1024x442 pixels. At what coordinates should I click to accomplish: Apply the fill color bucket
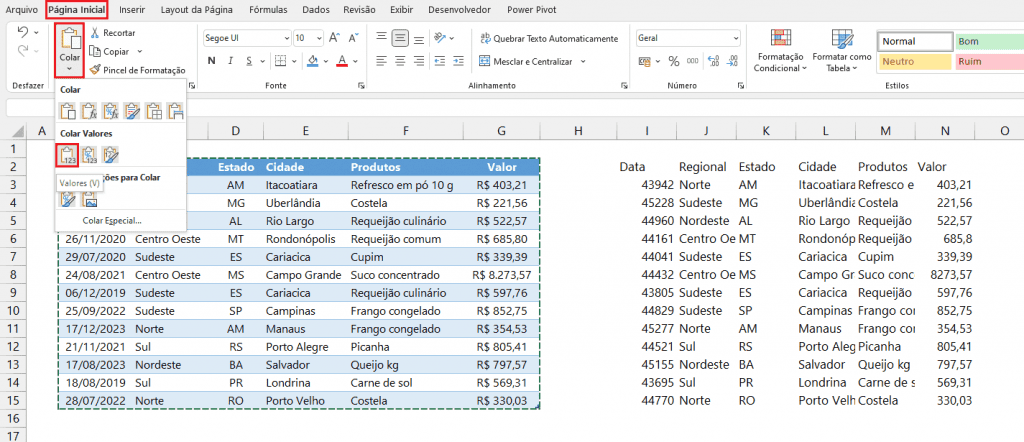tap(312, 61)
